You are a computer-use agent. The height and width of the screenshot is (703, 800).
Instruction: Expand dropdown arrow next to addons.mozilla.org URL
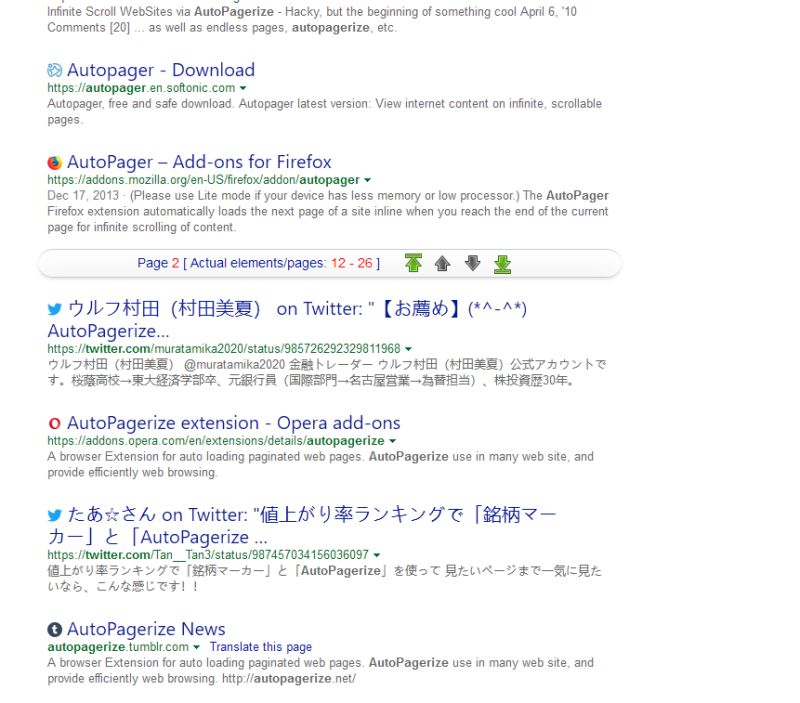pos(367,180)
